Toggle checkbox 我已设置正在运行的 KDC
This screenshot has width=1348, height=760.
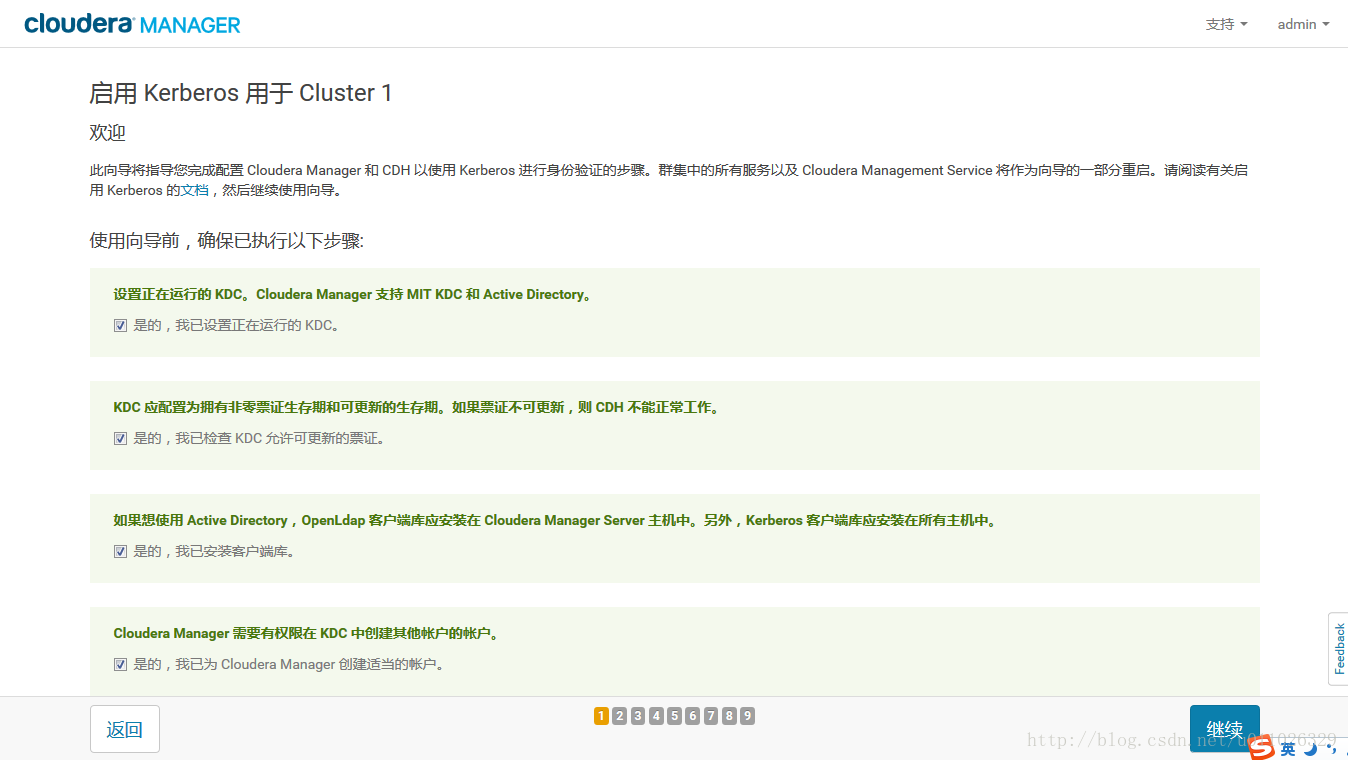(x=120, y=326)
